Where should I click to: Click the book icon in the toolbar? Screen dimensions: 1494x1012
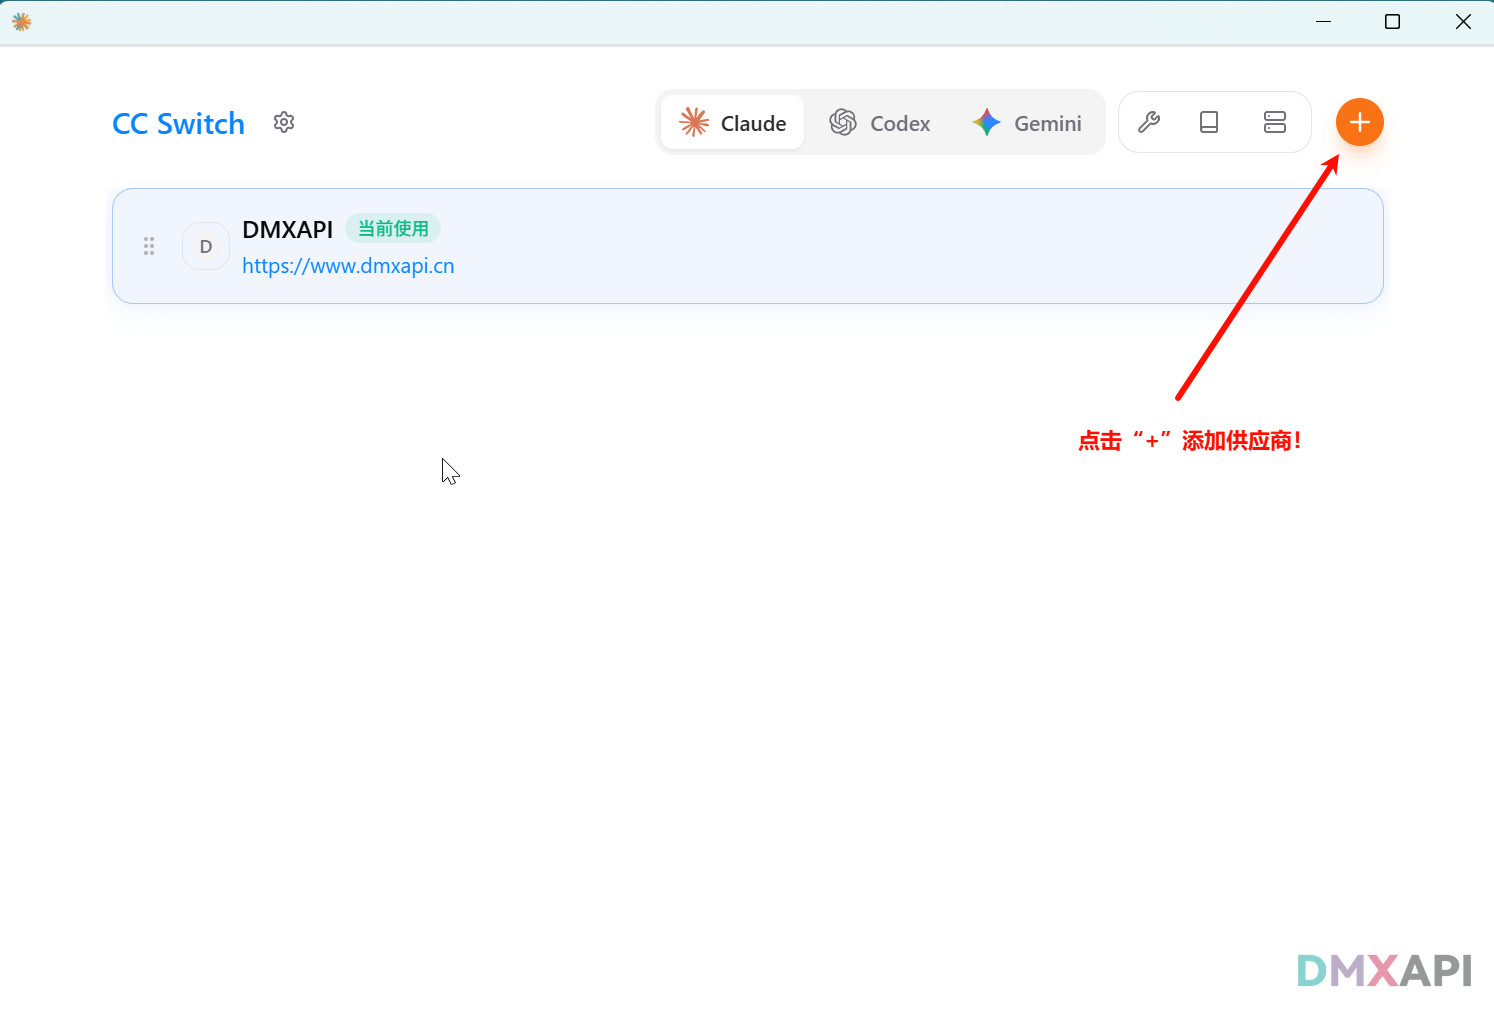pyautogui.click(x=1209, y=122)
